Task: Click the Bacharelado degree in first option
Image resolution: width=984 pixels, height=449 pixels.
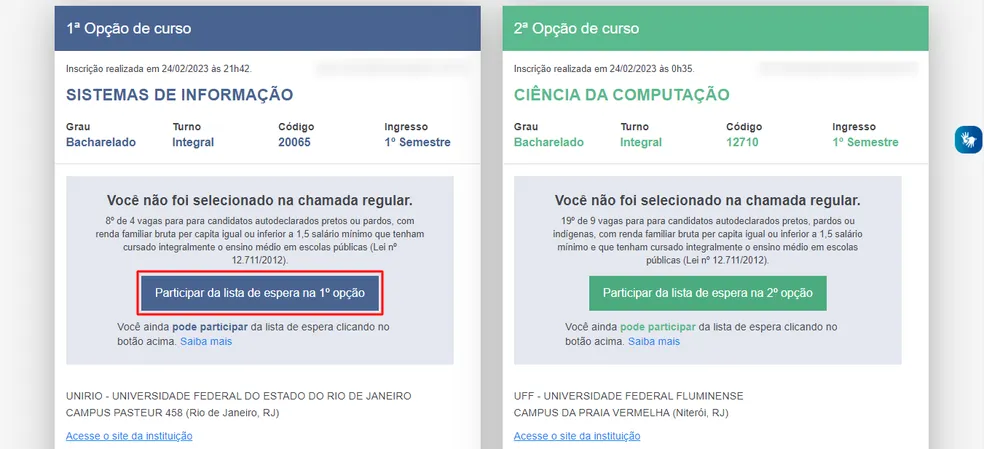Action: (101, 142)
